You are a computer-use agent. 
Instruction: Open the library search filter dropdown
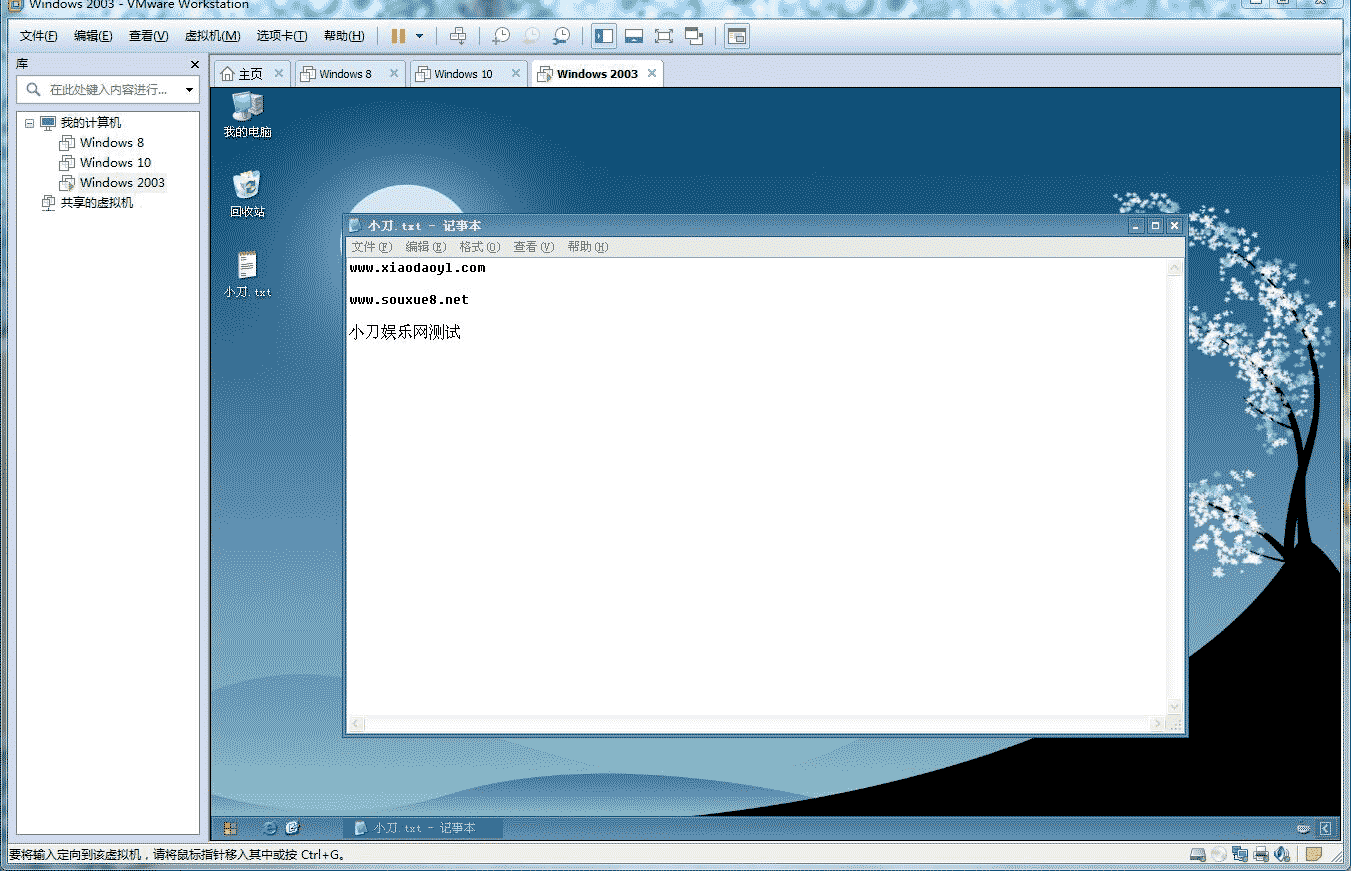[189, 90]
